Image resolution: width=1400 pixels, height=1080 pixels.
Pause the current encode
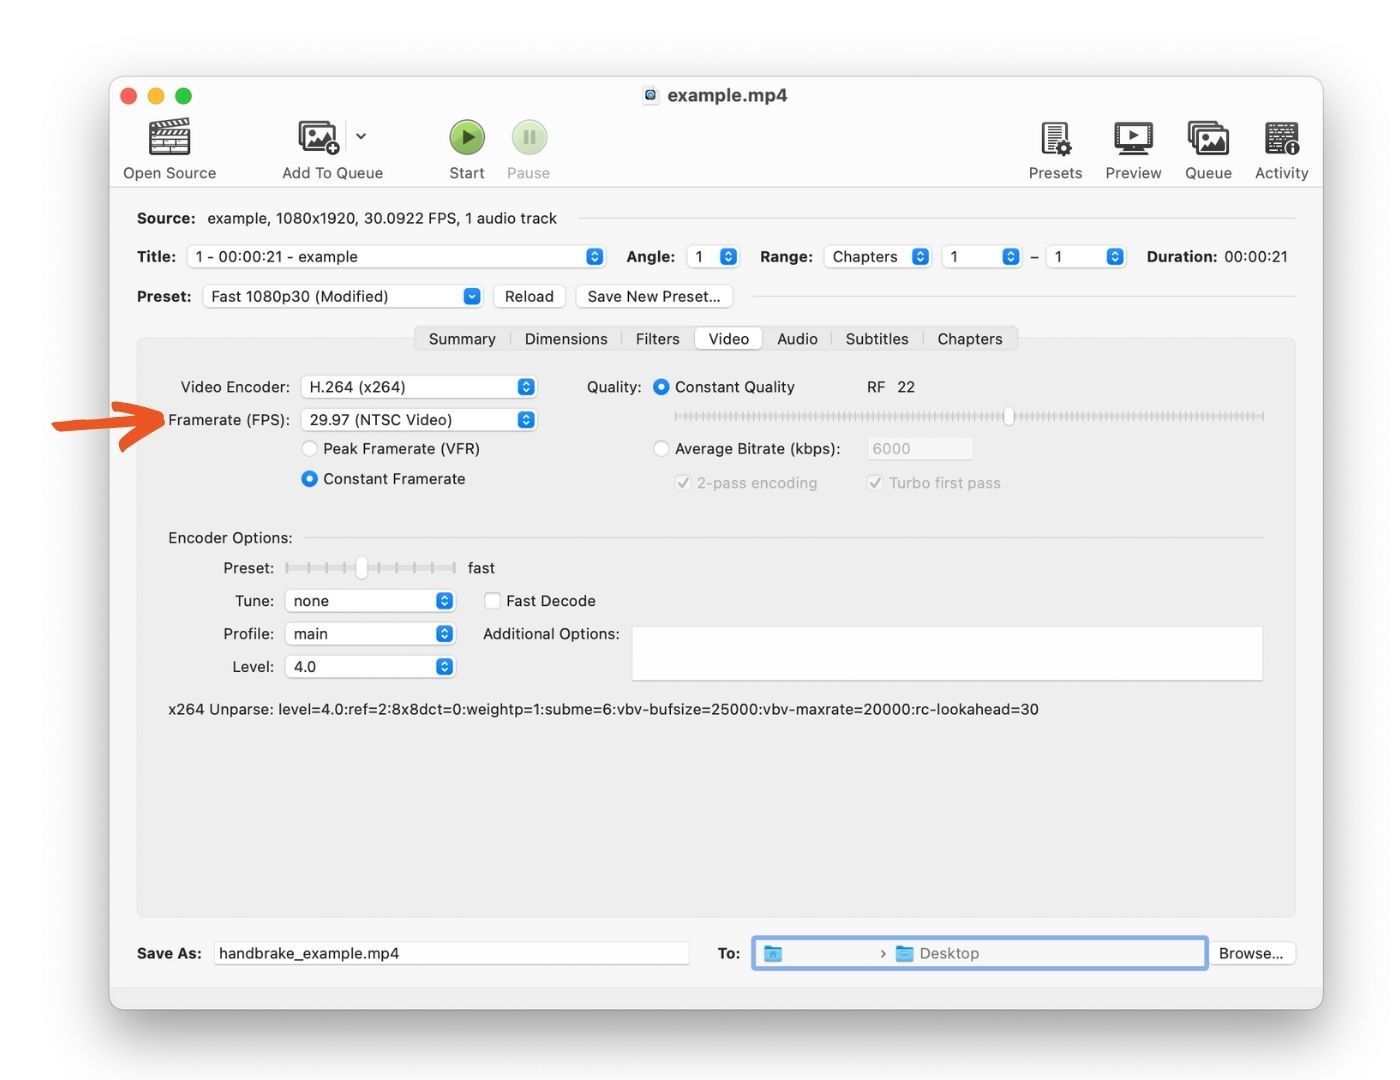528,137
